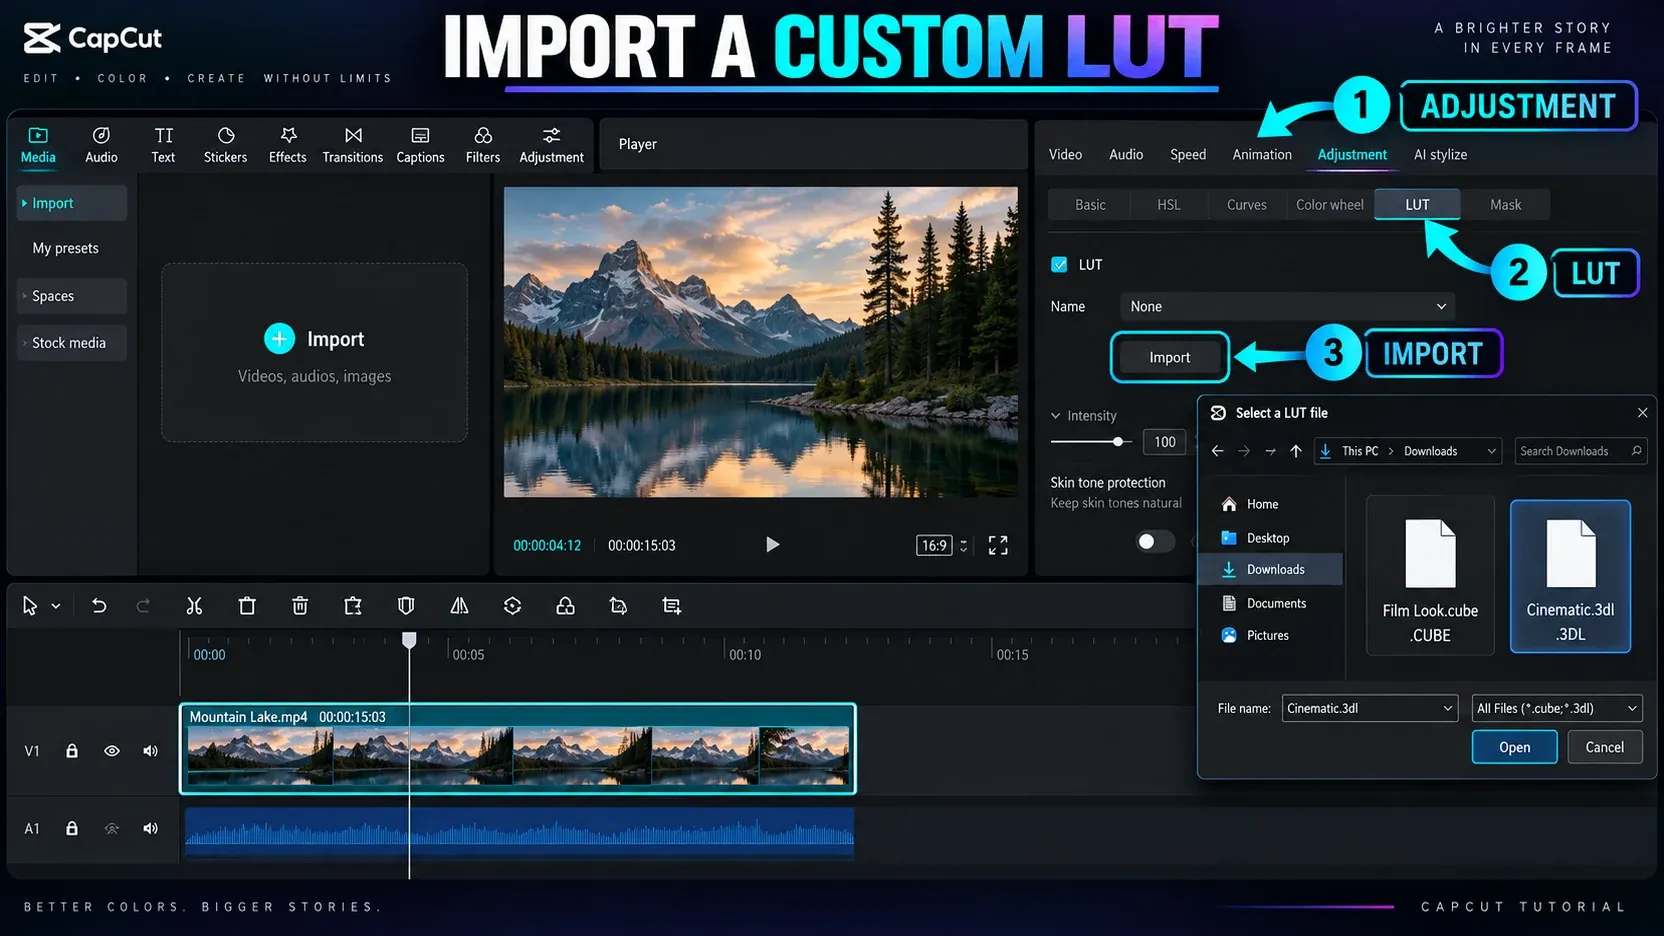Screen dimensions: 1664x936
Task: Hide the V1 track with eye icon
Action: pyautogui.click(x=112, y=751)
